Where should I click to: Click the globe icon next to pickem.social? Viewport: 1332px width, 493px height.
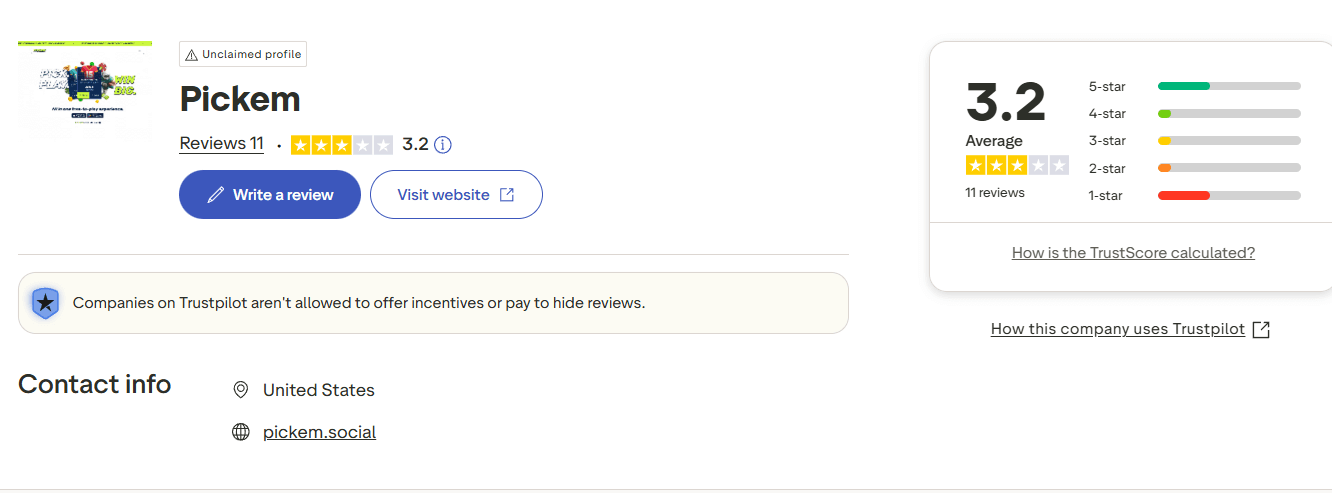click(x=240, y=432)
